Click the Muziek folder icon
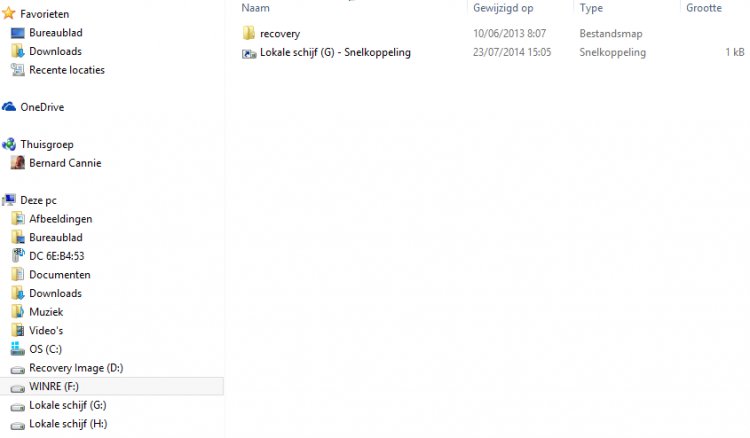The image size is (750, 438). 18,312
